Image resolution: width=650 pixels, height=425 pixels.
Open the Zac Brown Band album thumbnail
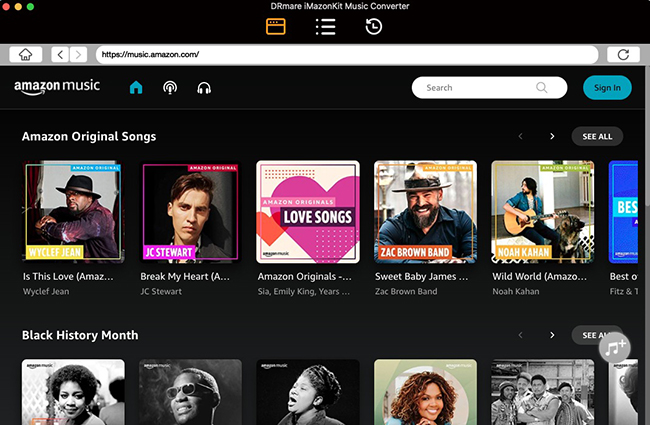point(425,210)
